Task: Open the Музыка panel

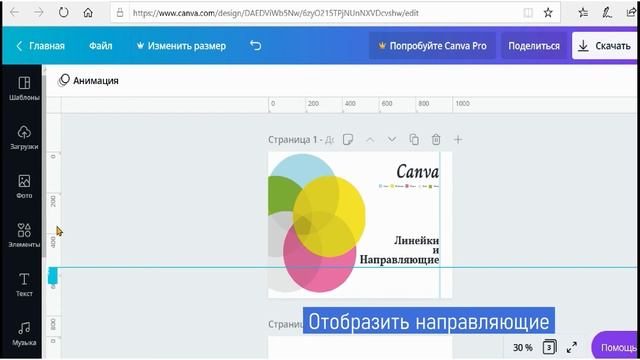Action: tap(24, 333)
